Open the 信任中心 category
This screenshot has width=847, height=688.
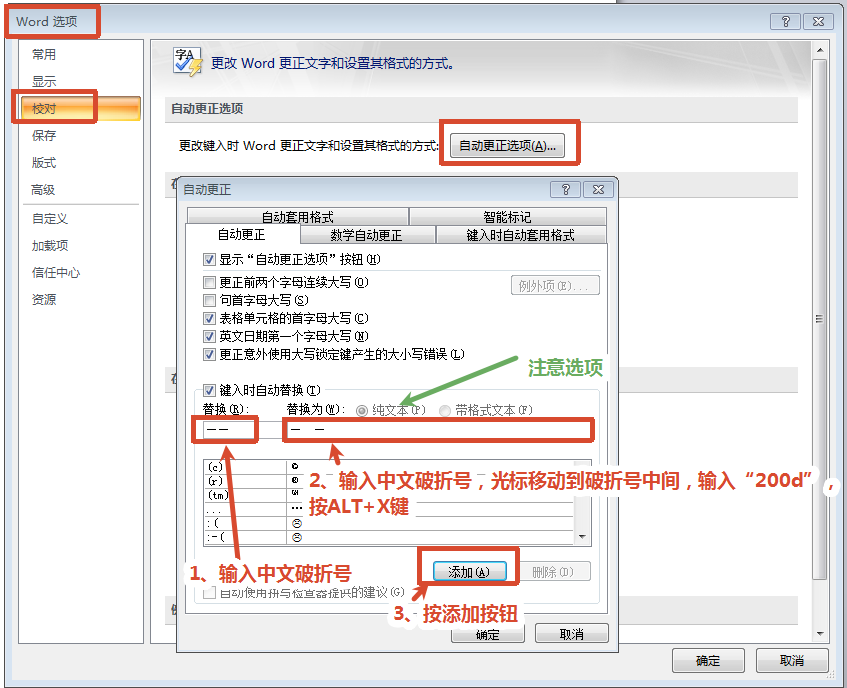click(x=56, y=273)
